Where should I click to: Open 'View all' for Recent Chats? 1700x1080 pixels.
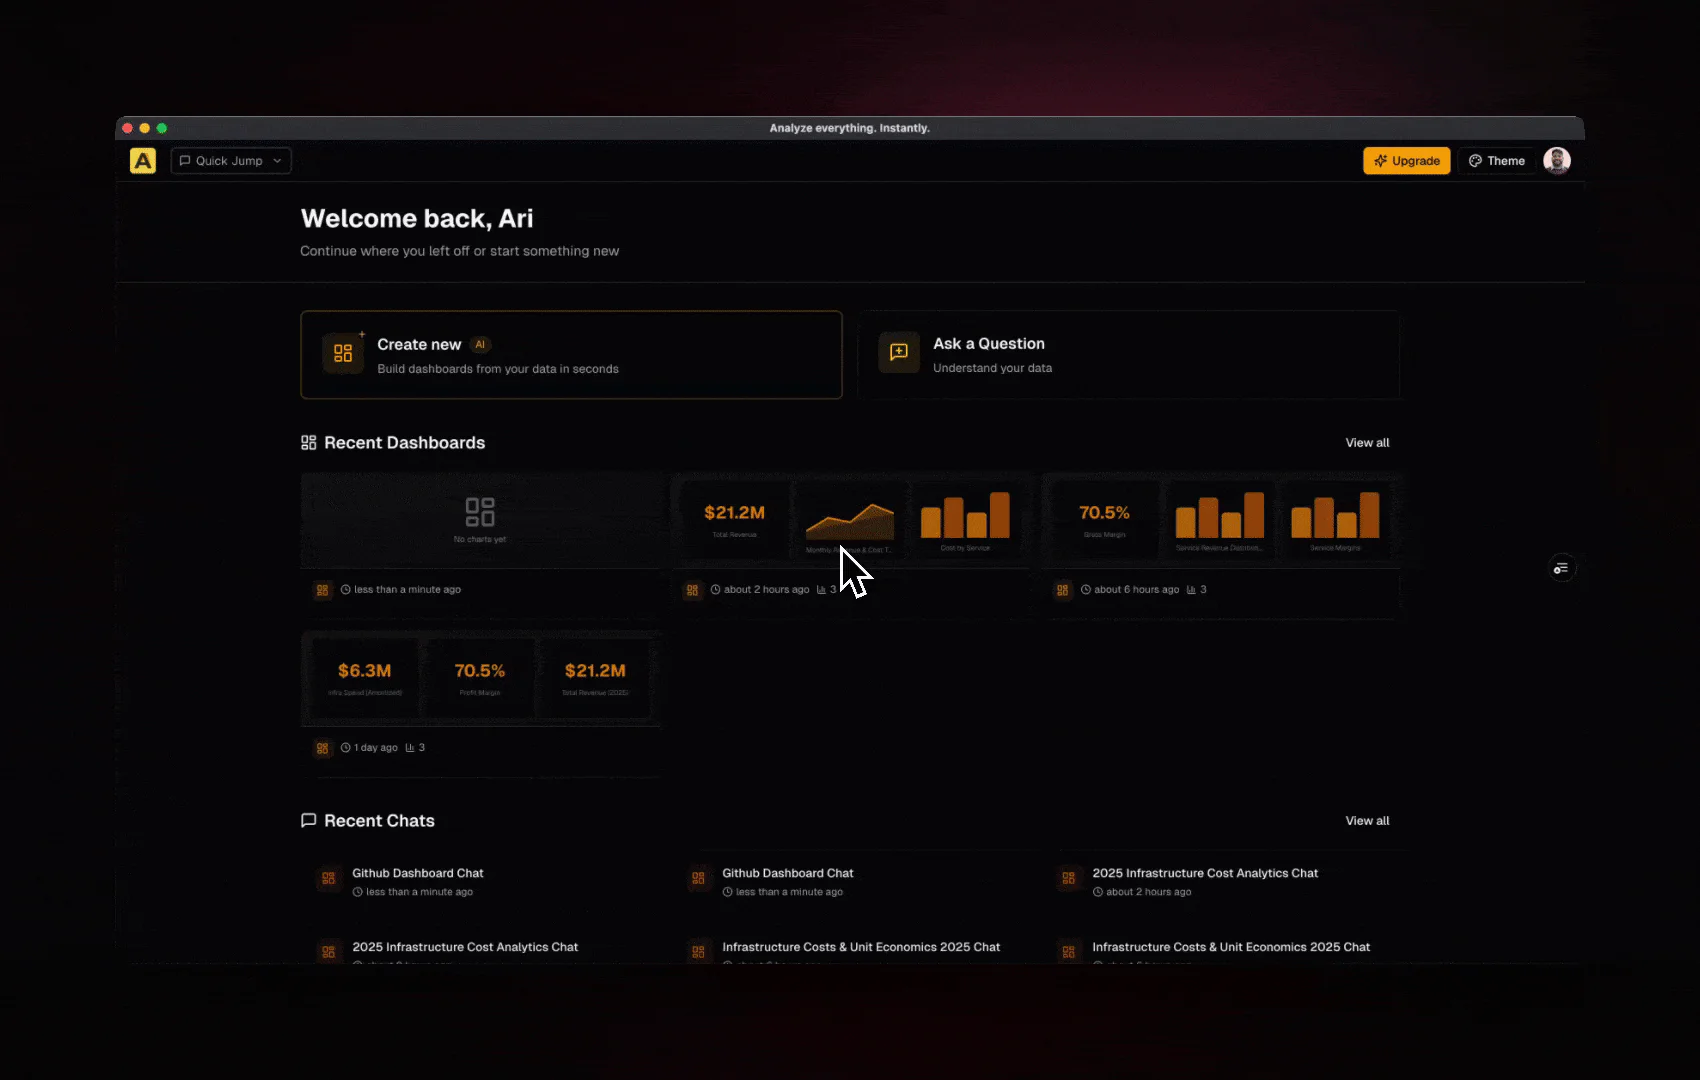tap(1367, 820)
